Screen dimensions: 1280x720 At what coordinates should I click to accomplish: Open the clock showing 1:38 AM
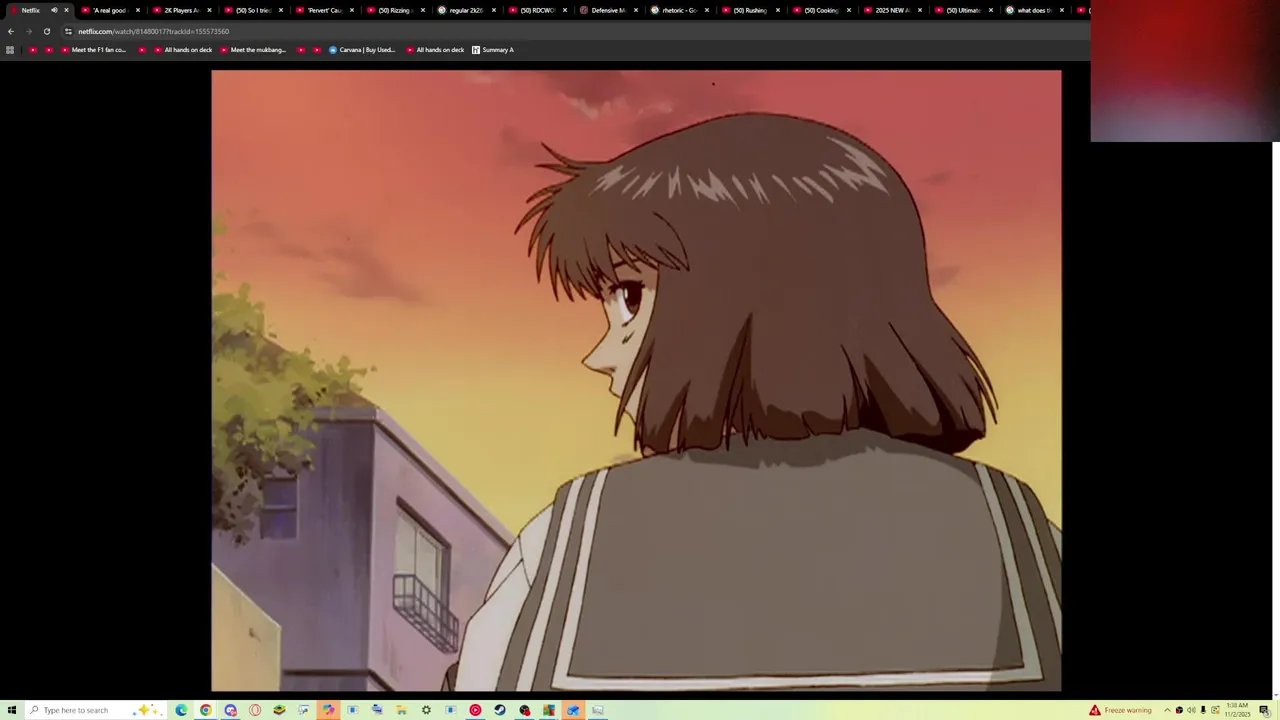coord(1237,710)
